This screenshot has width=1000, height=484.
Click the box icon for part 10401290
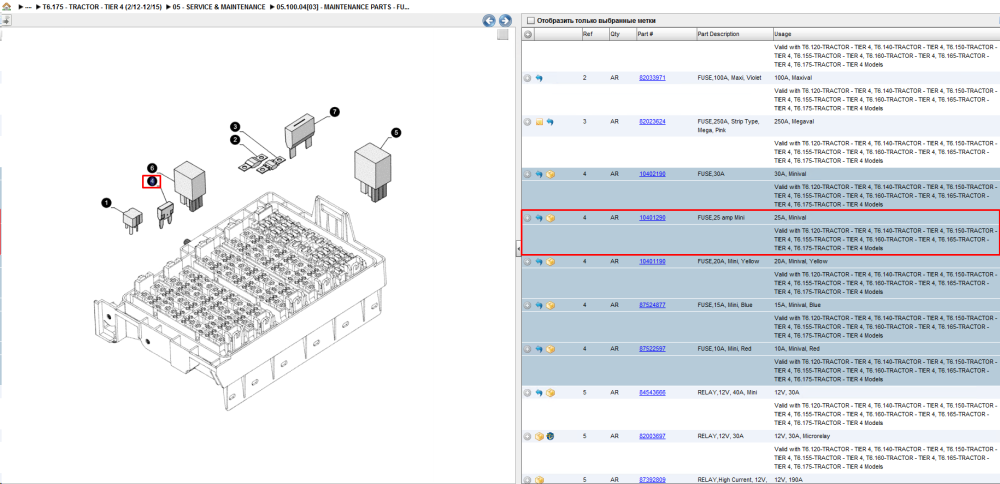point(550,217)
